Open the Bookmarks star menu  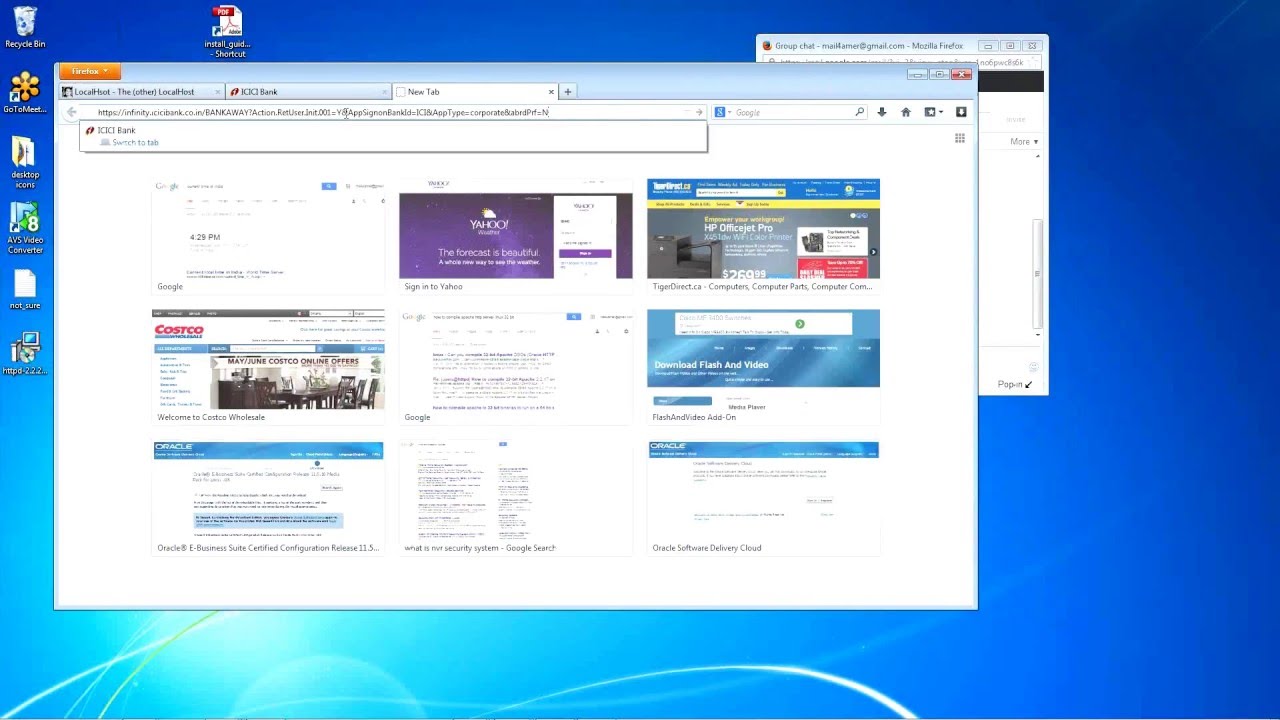934,112
